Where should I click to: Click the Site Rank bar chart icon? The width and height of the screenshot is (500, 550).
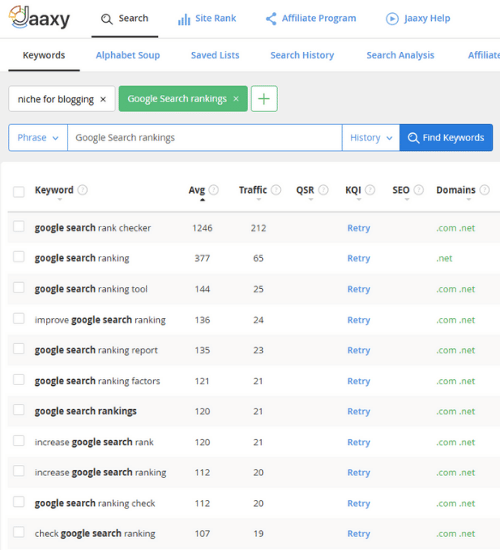184,20
